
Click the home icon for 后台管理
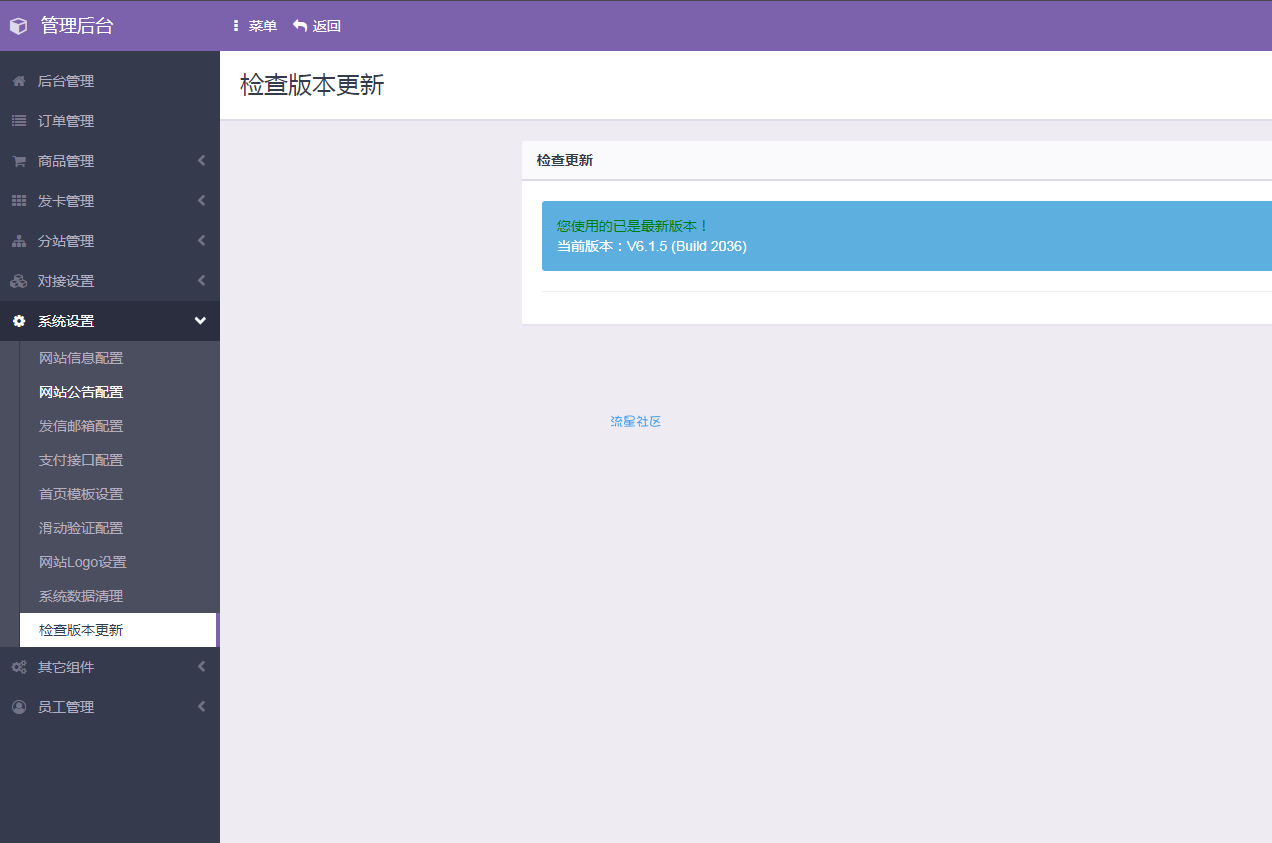[19, 81]
